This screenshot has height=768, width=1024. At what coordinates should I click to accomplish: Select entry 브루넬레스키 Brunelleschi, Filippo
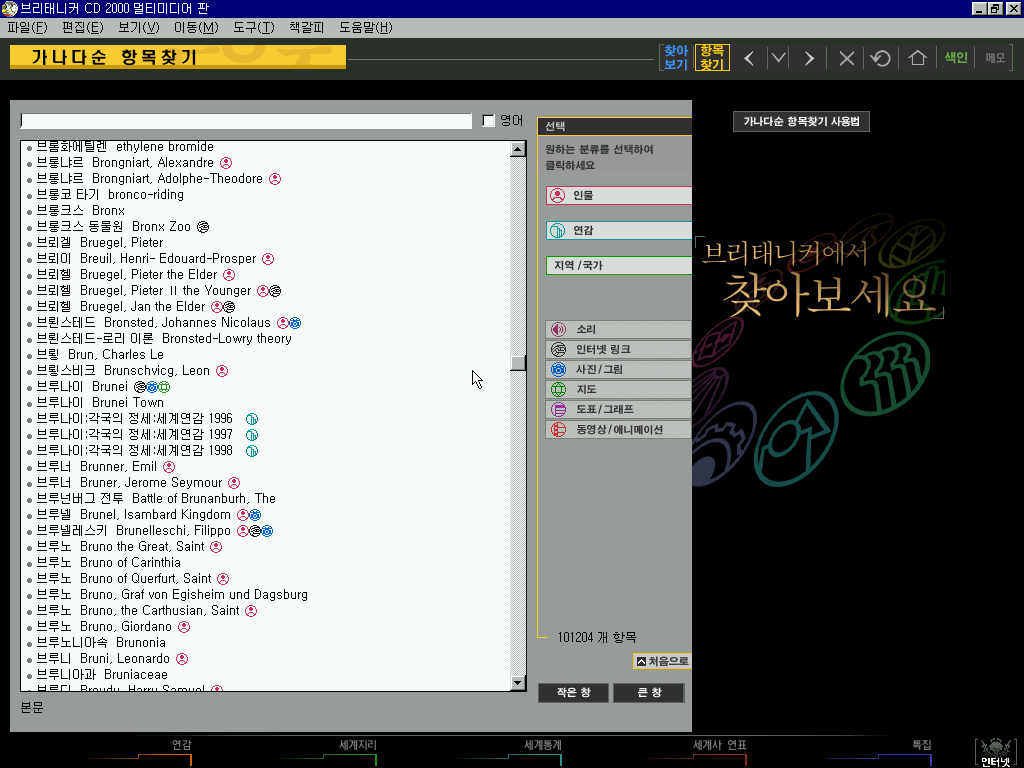click(133, 530)
